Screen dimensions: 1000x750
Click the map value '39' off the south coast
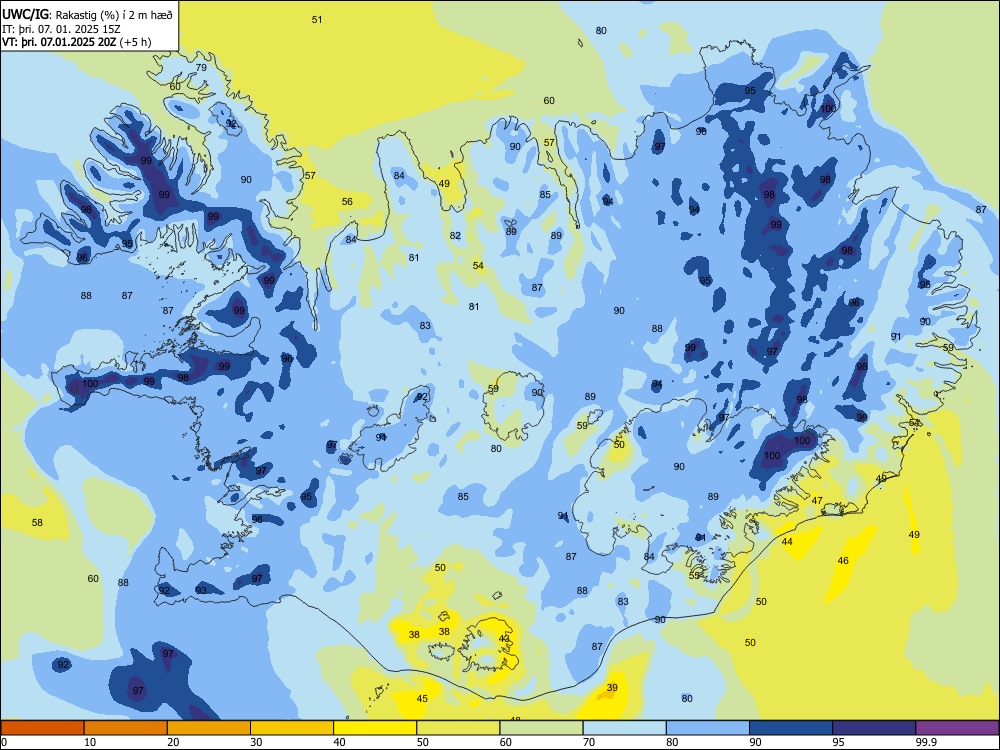pos(612,688)
